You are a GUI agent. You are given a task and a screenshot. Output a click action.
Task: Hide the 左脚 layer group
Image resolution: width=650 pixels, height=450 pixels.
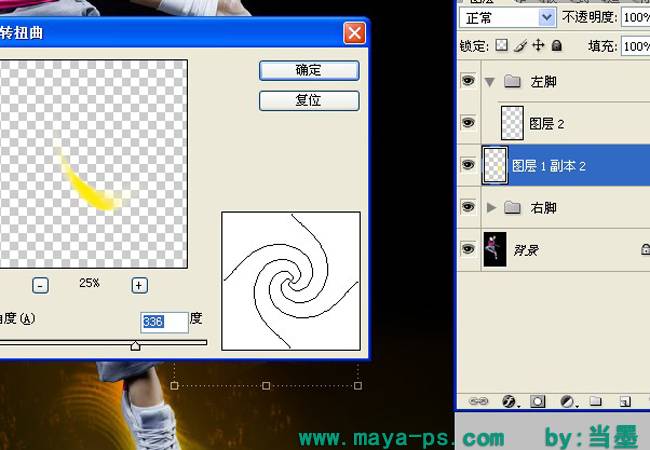point(468,80)
